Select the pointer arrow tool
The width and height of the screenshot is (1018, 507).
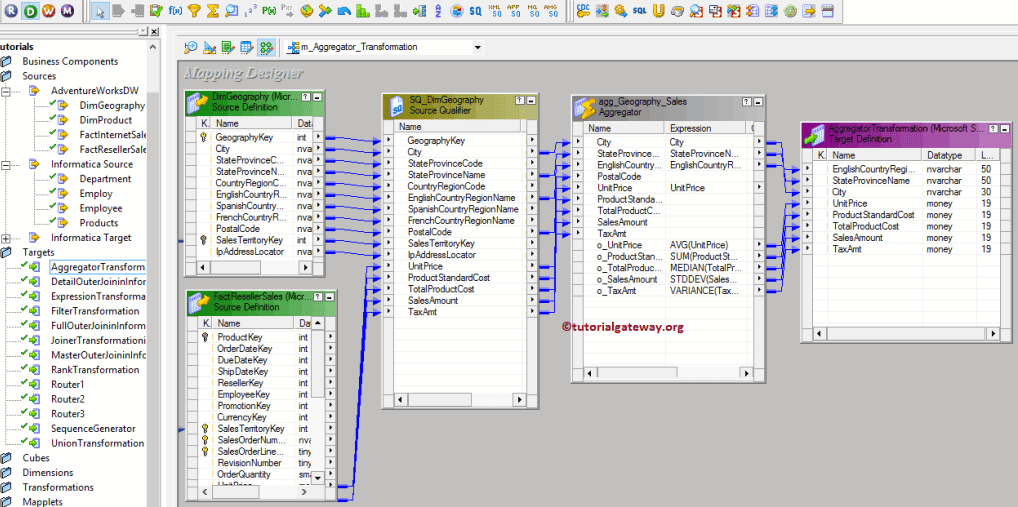[x=99, y=10]
